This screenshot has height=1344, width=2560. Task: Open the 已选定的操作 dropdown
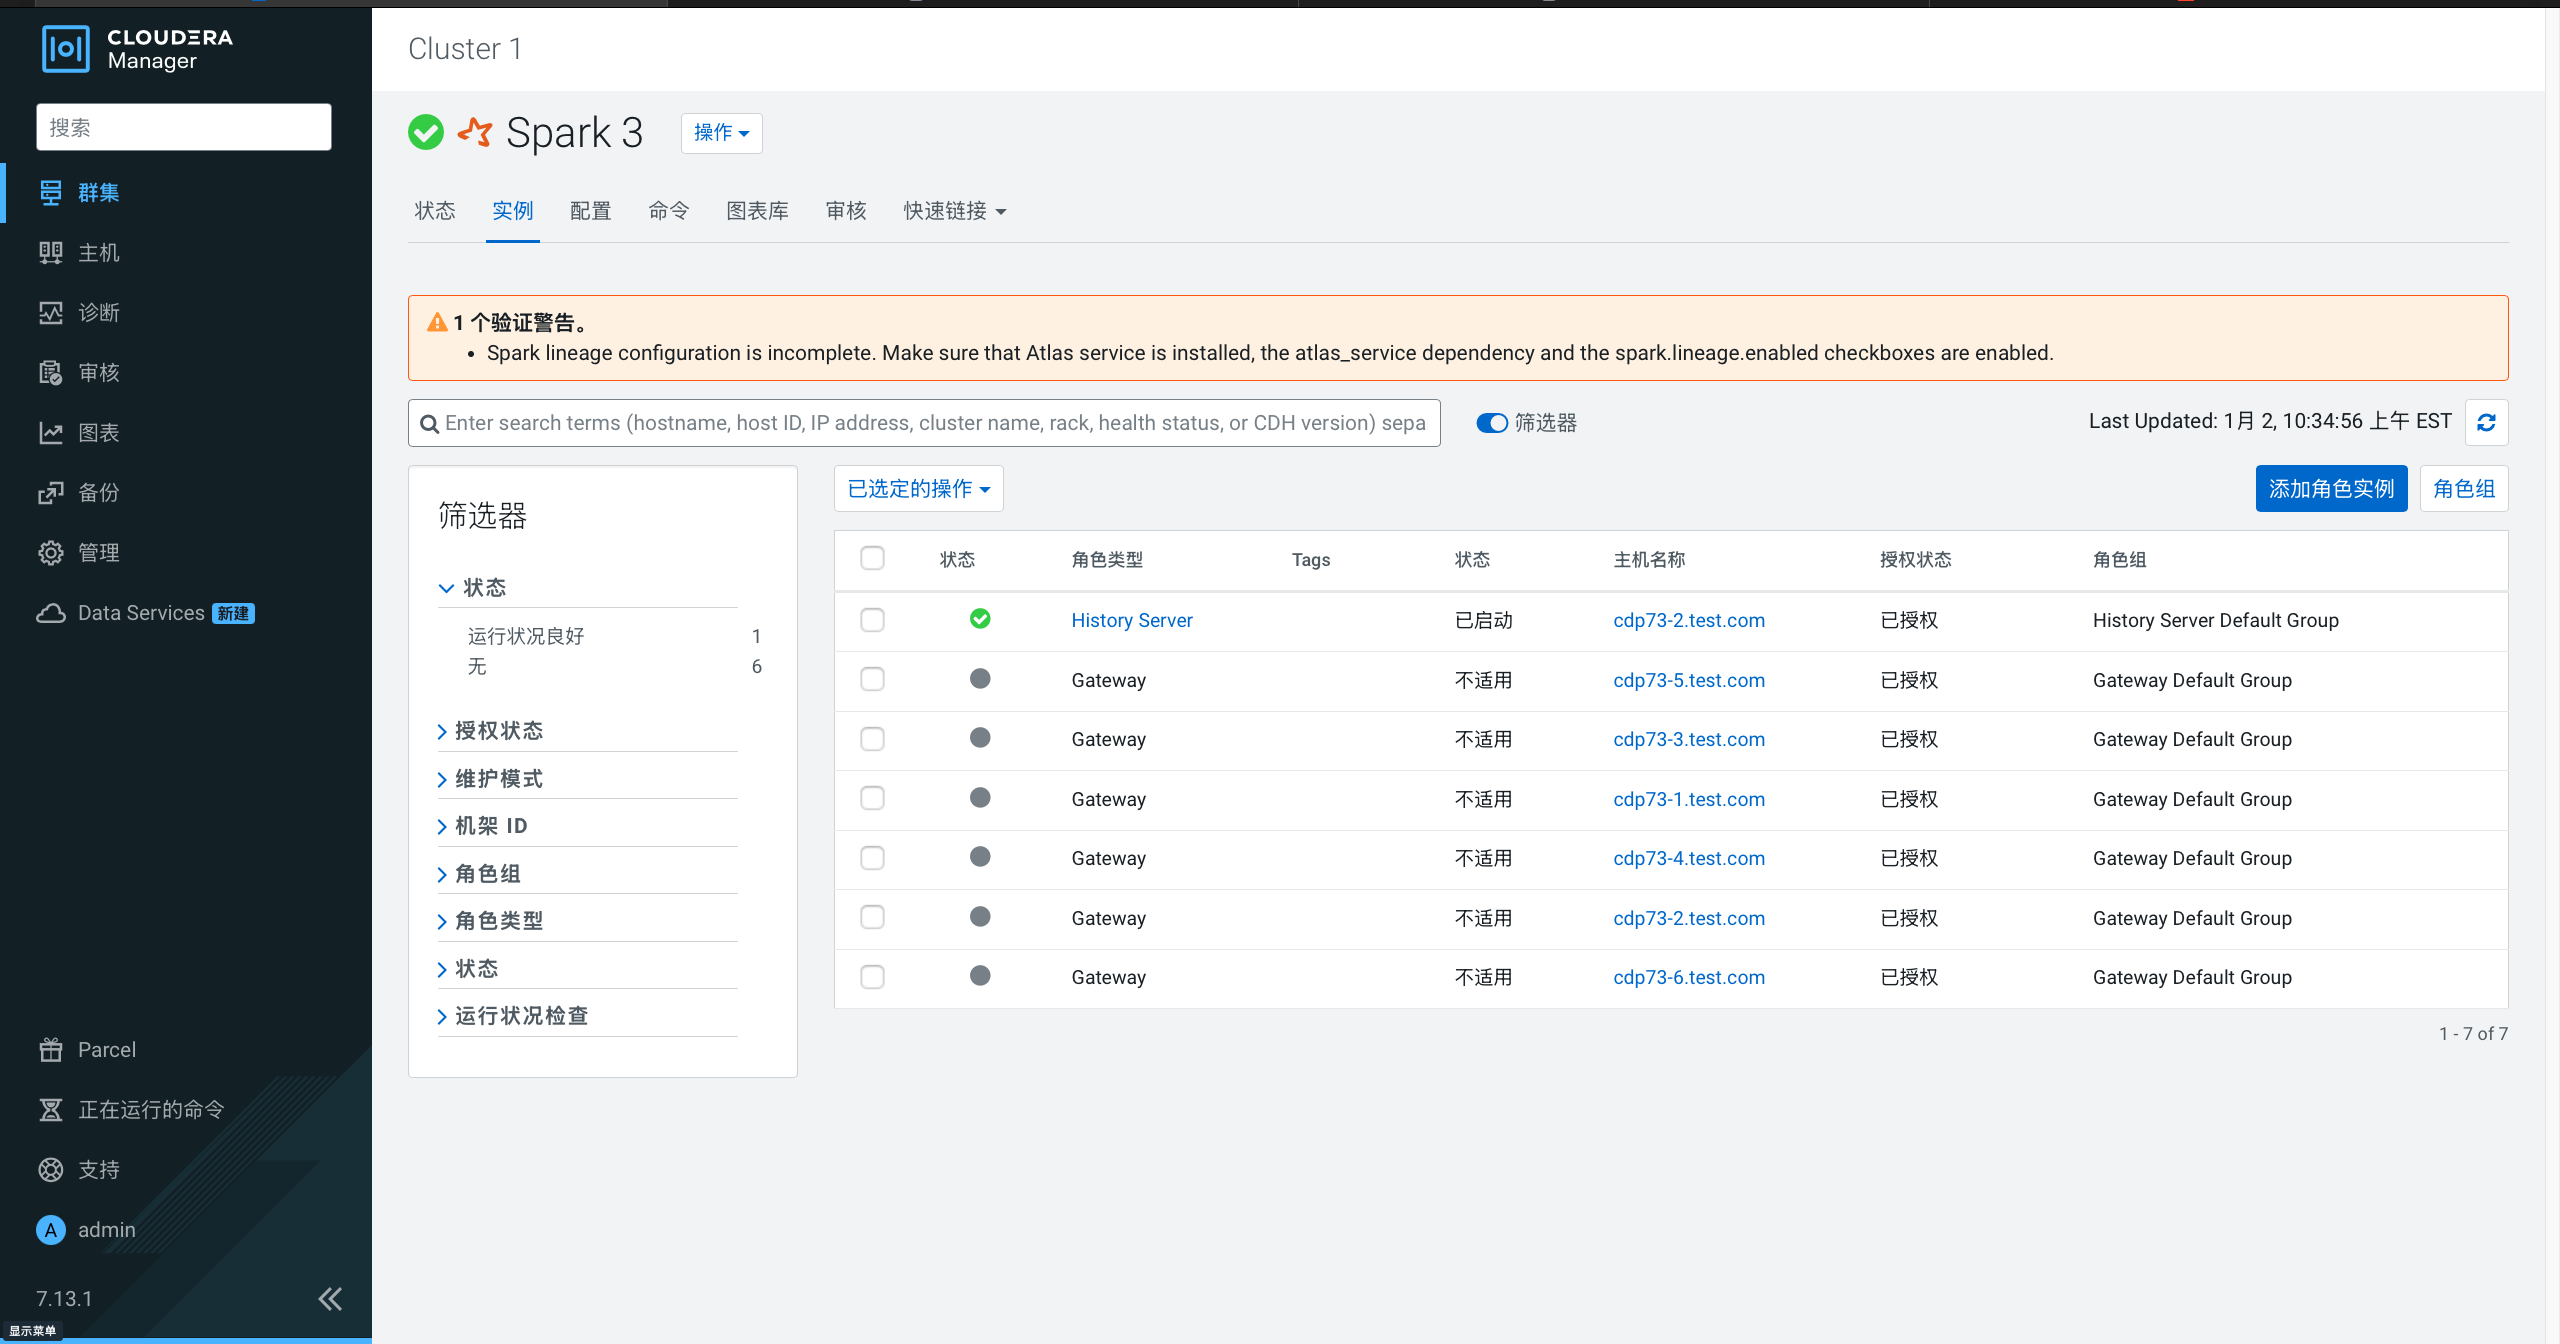point(918,489)
